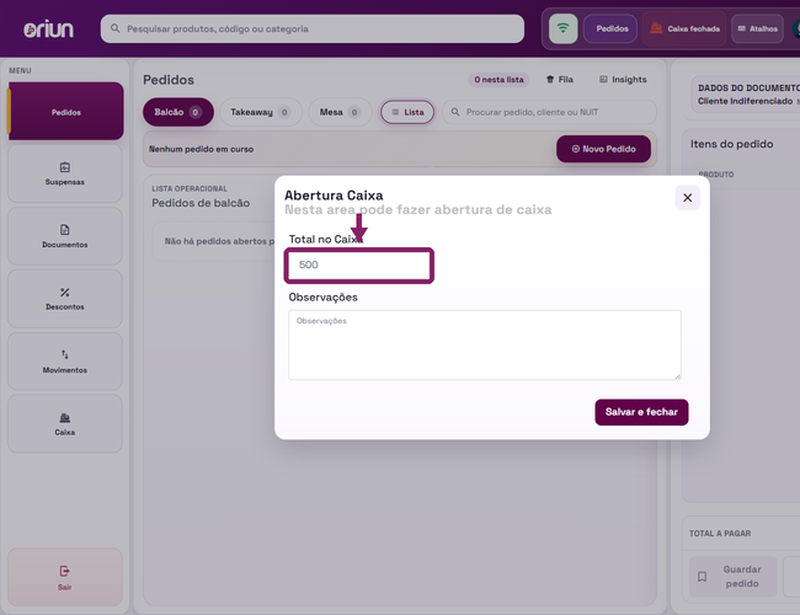
Task: Click the Caixa fechada status button
Action: tap(684, 29)
